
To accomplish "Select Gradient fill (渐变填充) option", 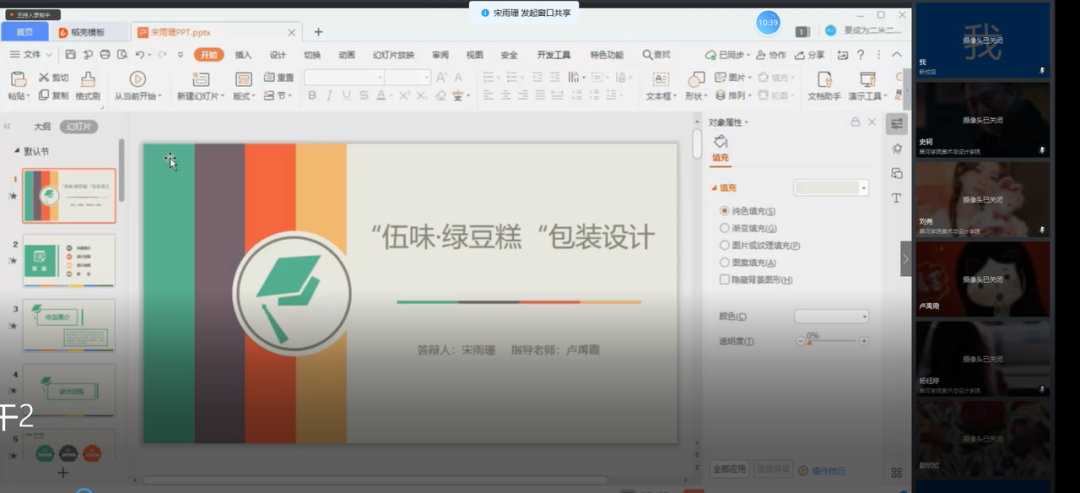I will (725, 228).
